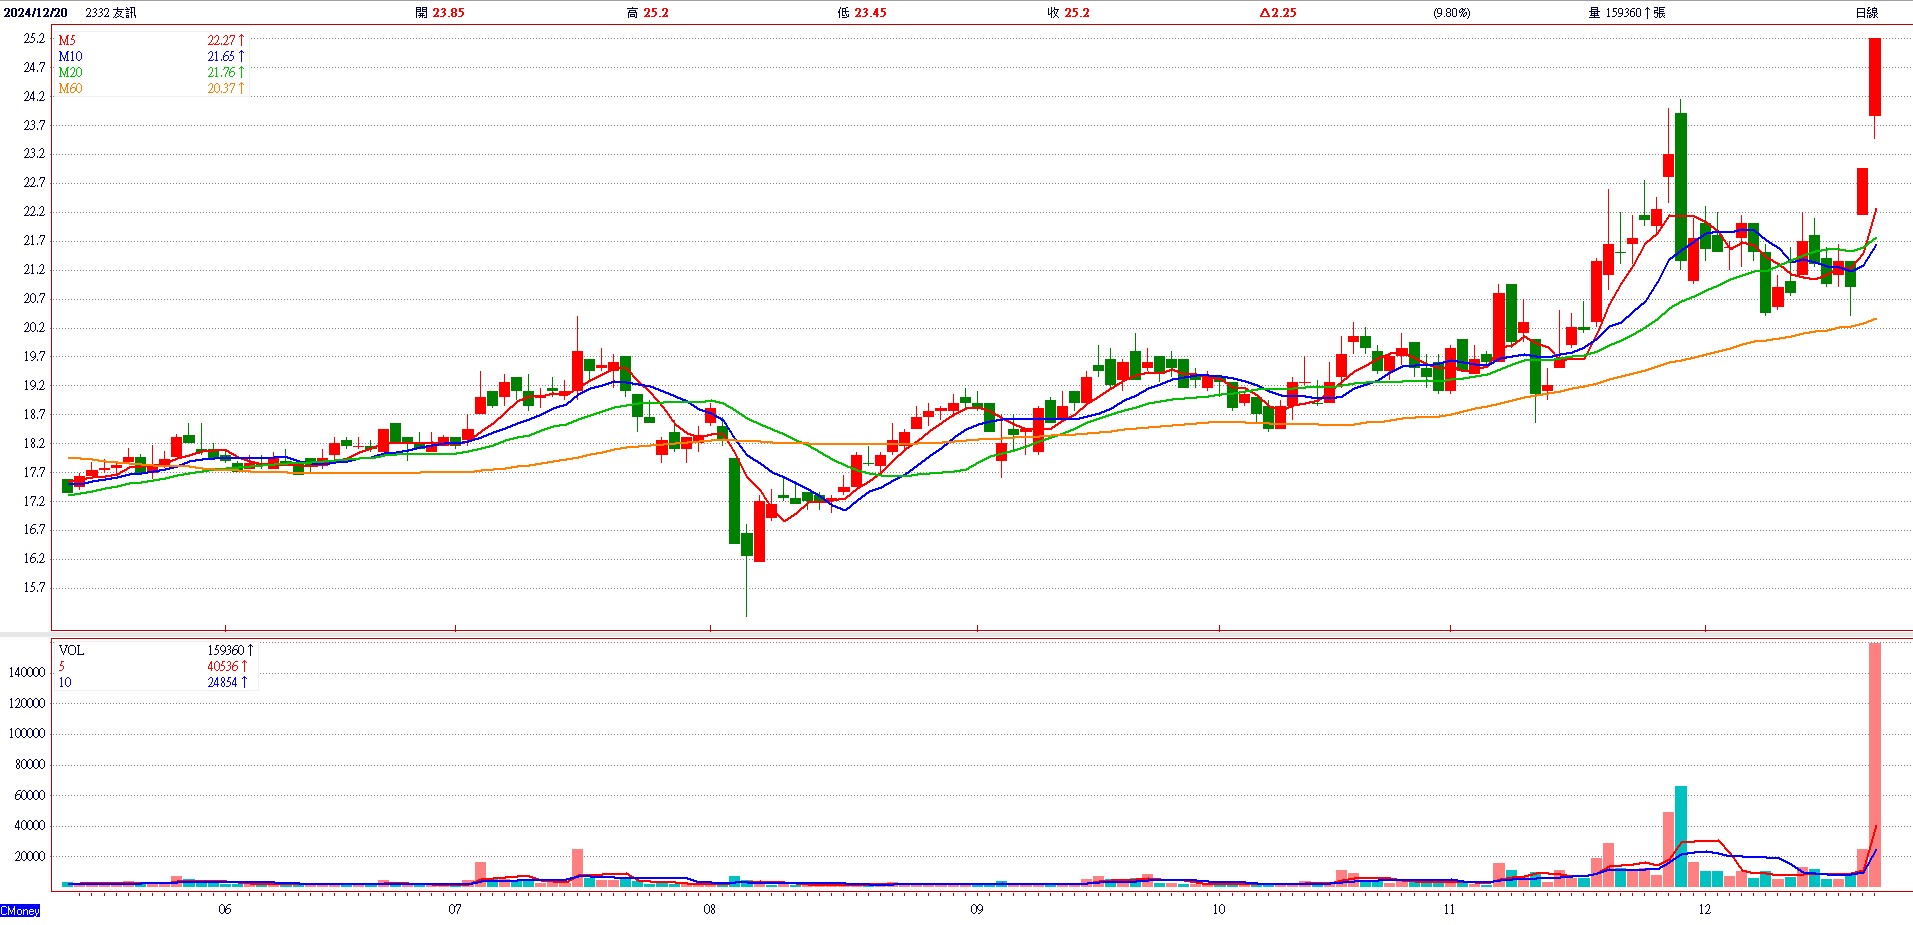Click the 12 month marker on time axis
This screenshot has width=1913, height=925.
pyautogui.click(x=1704, y=910)
